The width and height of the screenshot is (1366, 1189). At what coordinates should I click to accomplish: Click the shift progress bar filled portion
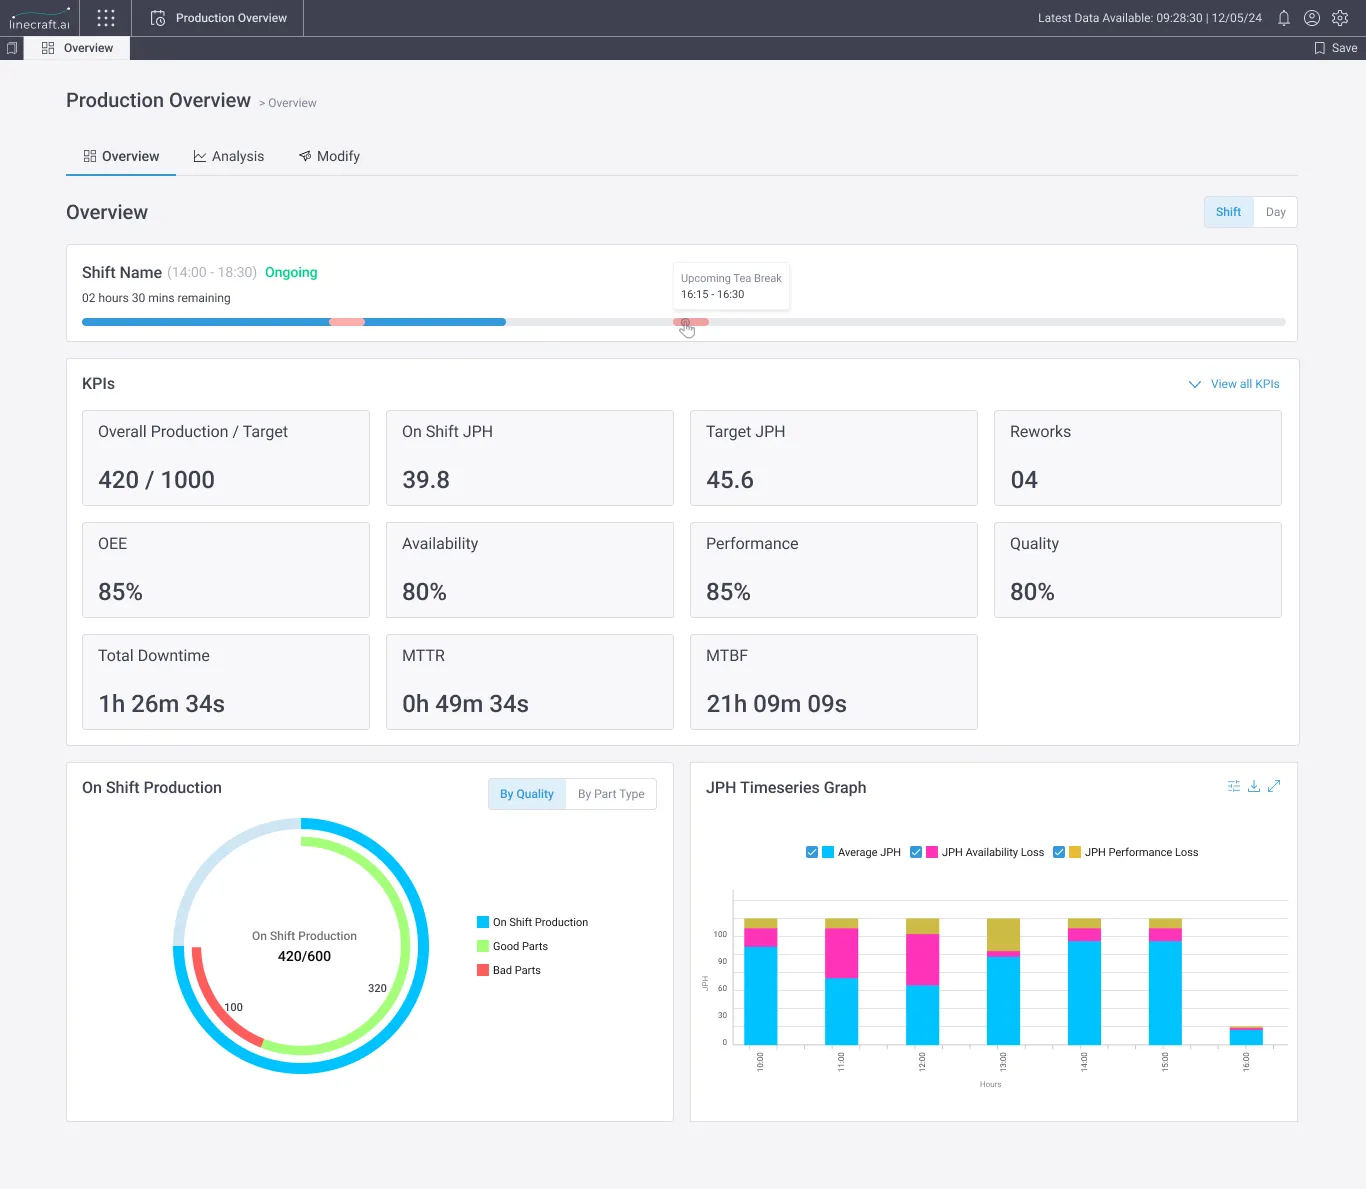click(x=294, y=322)
